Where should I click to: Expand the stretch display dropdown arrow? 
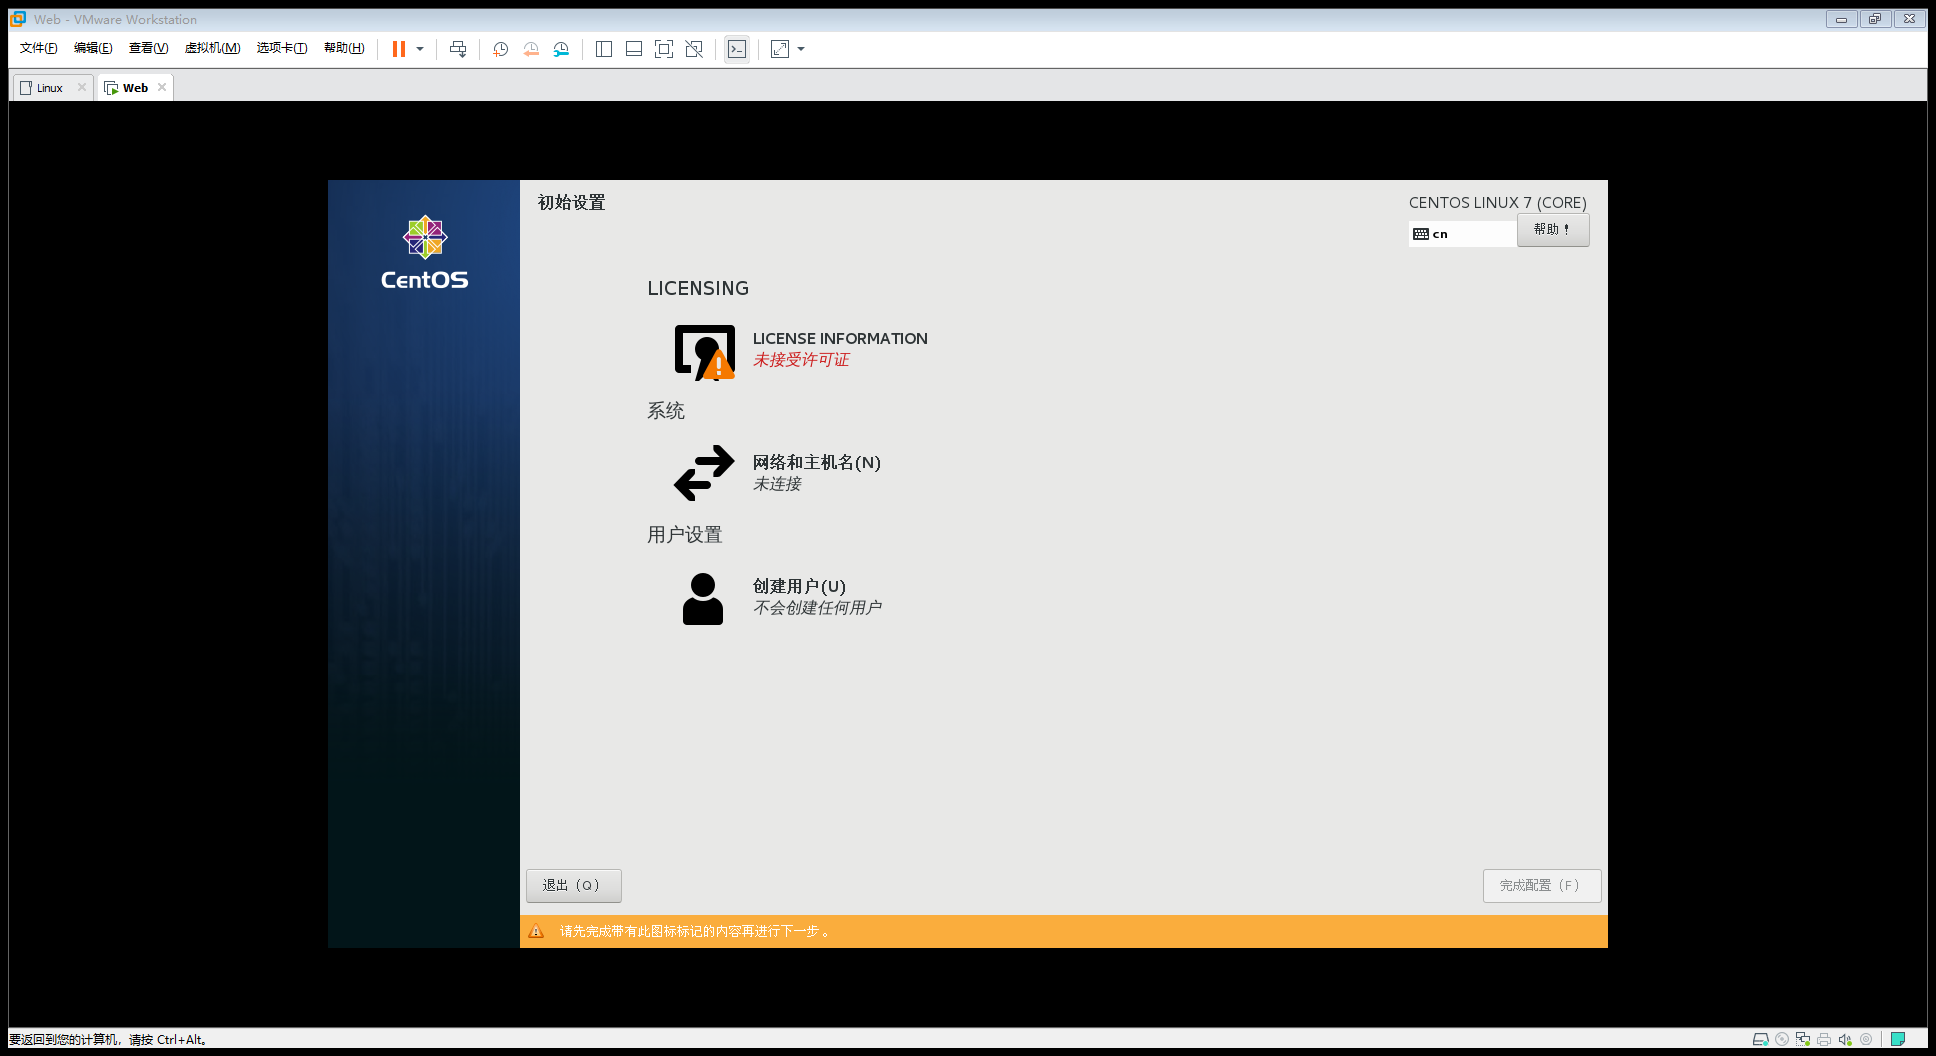point(801,49)
